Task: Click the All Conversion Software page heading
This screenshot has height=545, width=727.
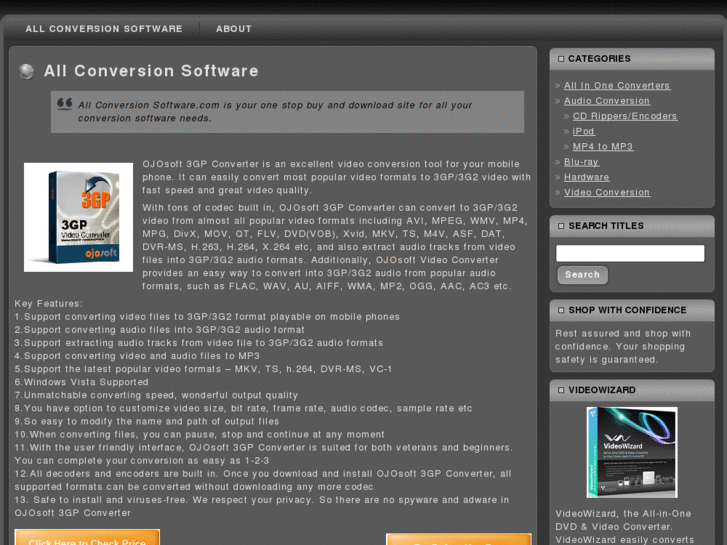Action: pyautogui.click(x=151, y=71)
